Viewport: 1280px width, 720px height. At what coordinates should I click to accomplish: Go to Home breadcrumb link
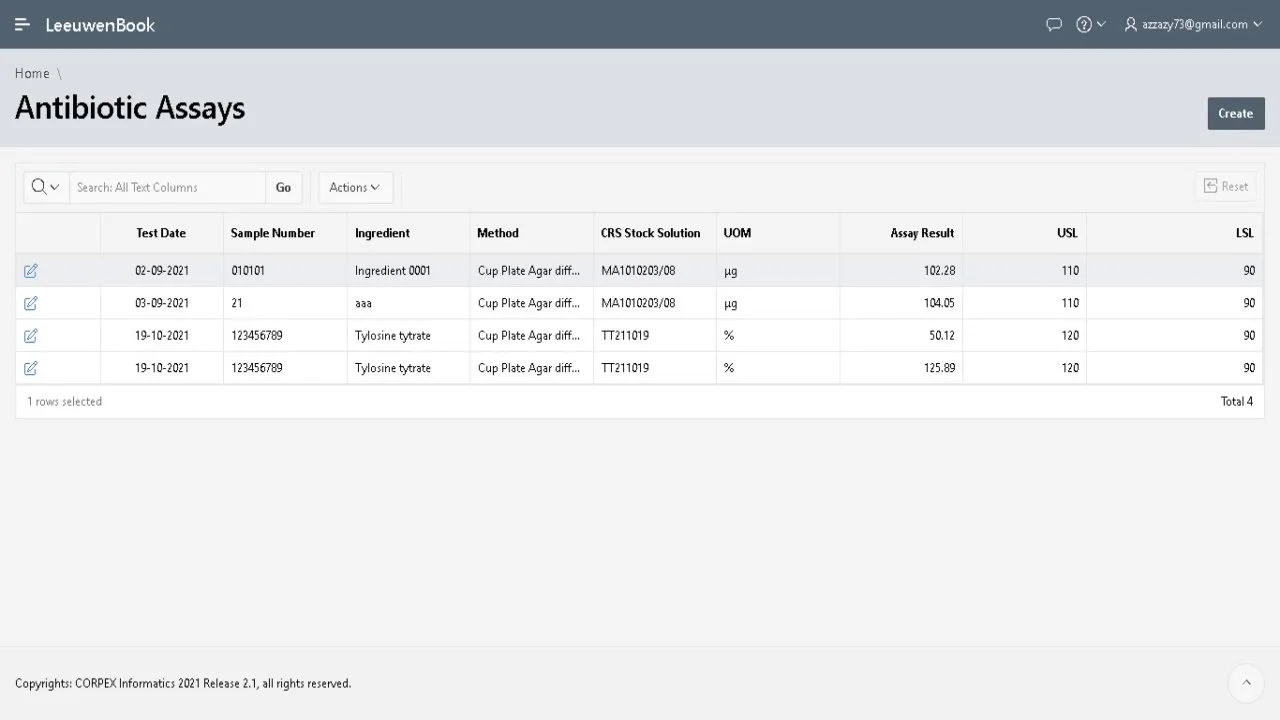point(32,73)
